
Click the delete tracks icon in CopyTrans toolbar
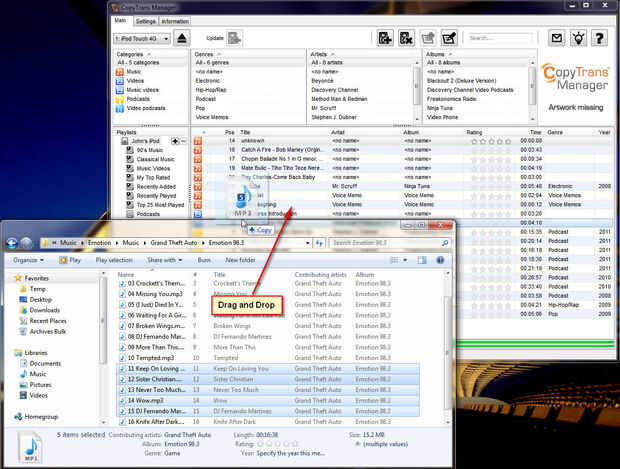pos(406,38)
